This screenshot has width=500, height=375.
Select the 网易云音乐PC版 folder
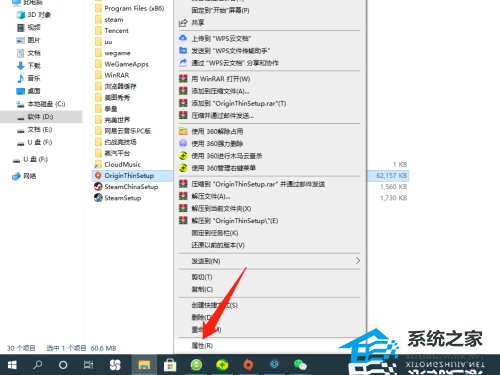123,131
